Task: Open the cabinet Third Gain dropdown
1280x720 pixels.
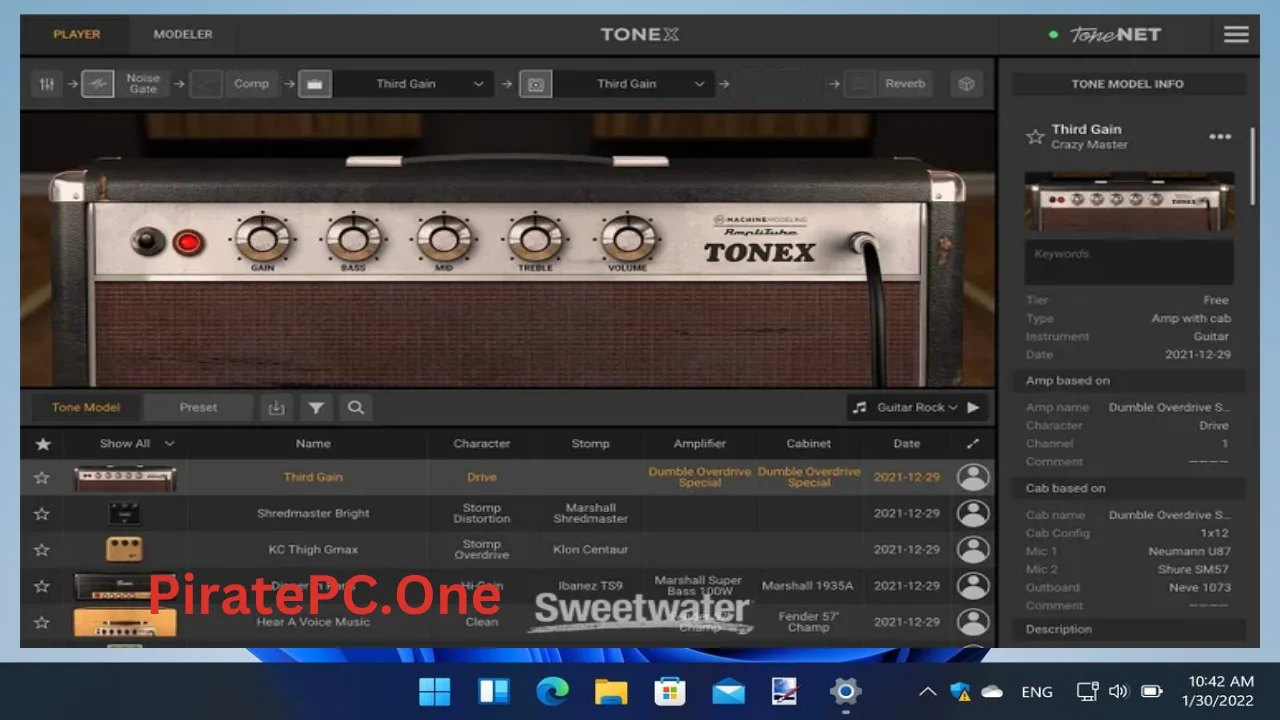Action: pyautogui.click(x=636, y=84)
